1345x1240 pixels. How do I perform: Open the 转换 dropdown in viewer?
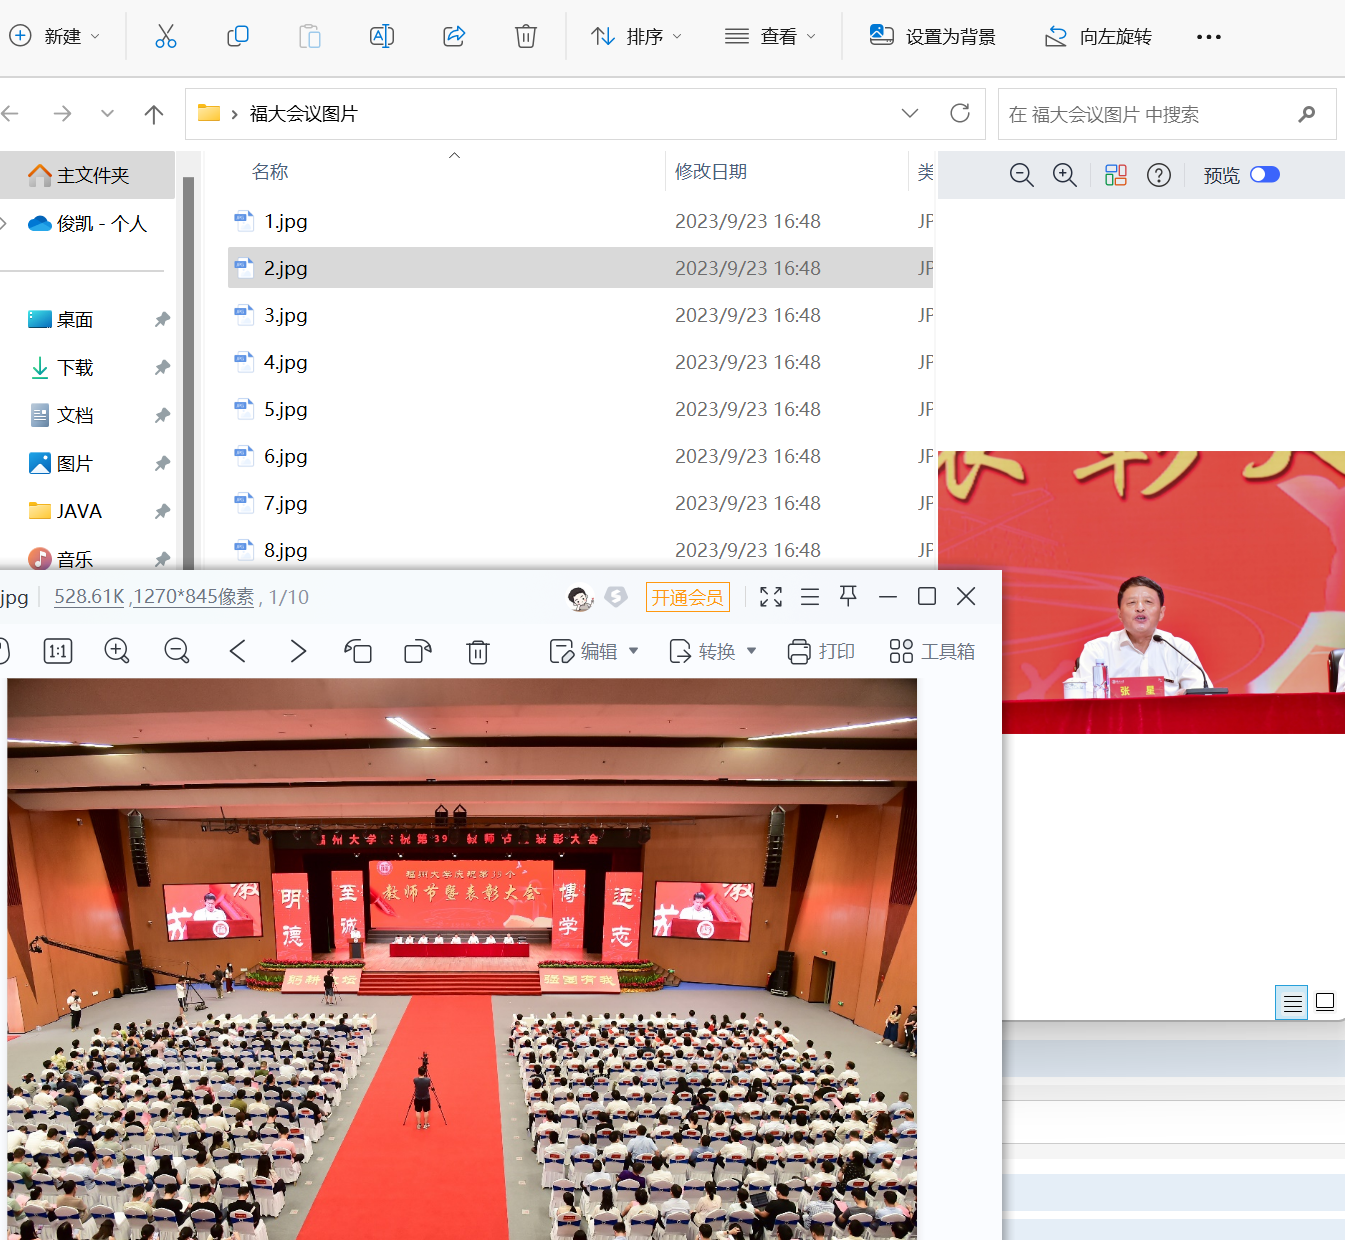click(x=712, y=652)
